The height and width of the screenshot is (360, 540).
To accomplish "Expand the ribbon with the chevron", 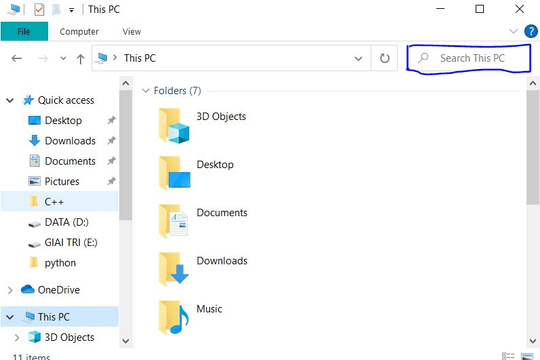I will point(513,31).
